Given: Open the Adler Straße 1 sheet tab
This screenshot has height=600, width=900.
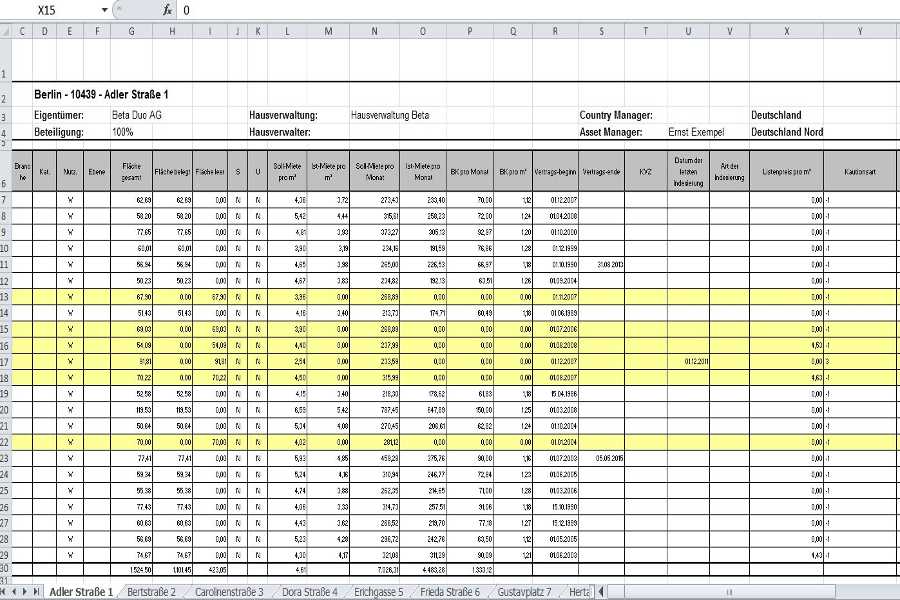Looking at the screenshot, I should click(x=81, y=591).
